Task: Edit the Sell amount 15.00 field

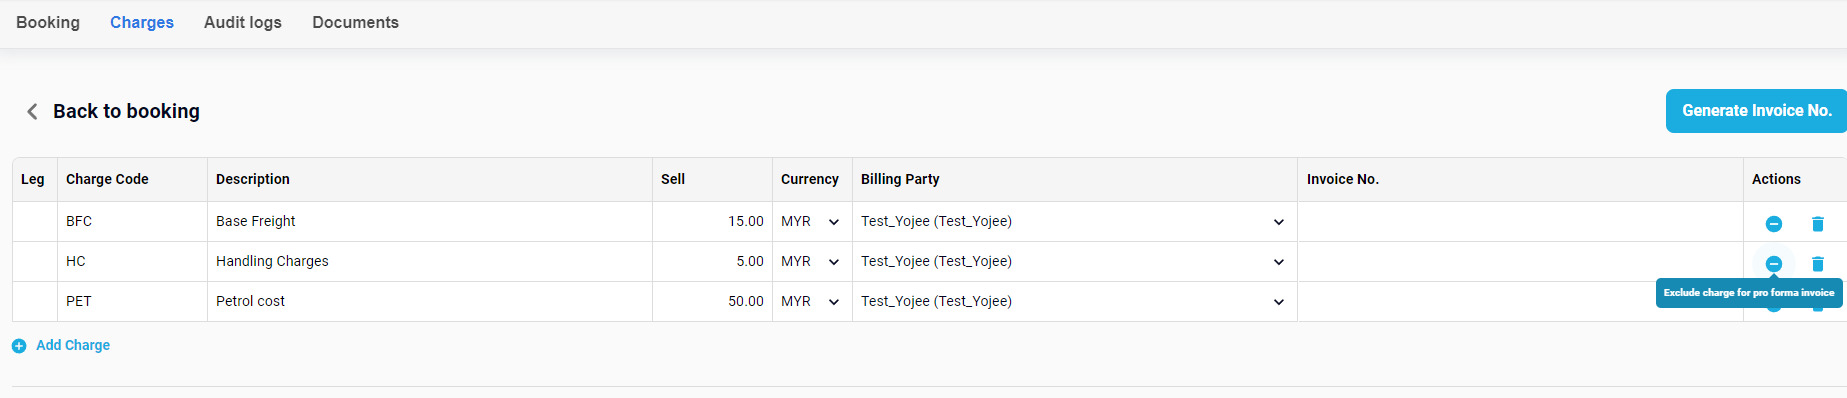Action: [x=712, y=222]
